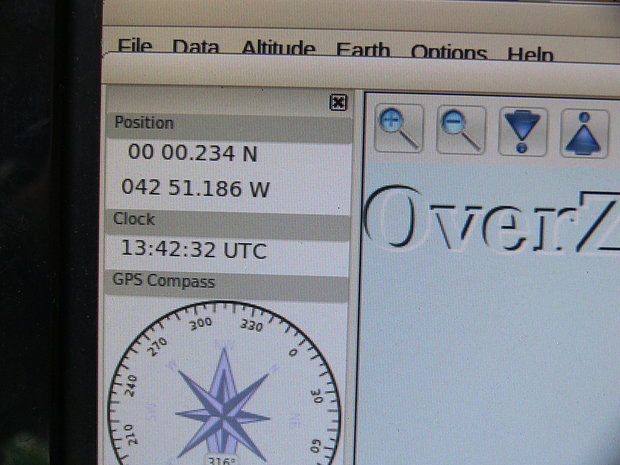Screen dimensions: 620x465
Task: Open the Data menu
Action: click(x=196, y=47)
